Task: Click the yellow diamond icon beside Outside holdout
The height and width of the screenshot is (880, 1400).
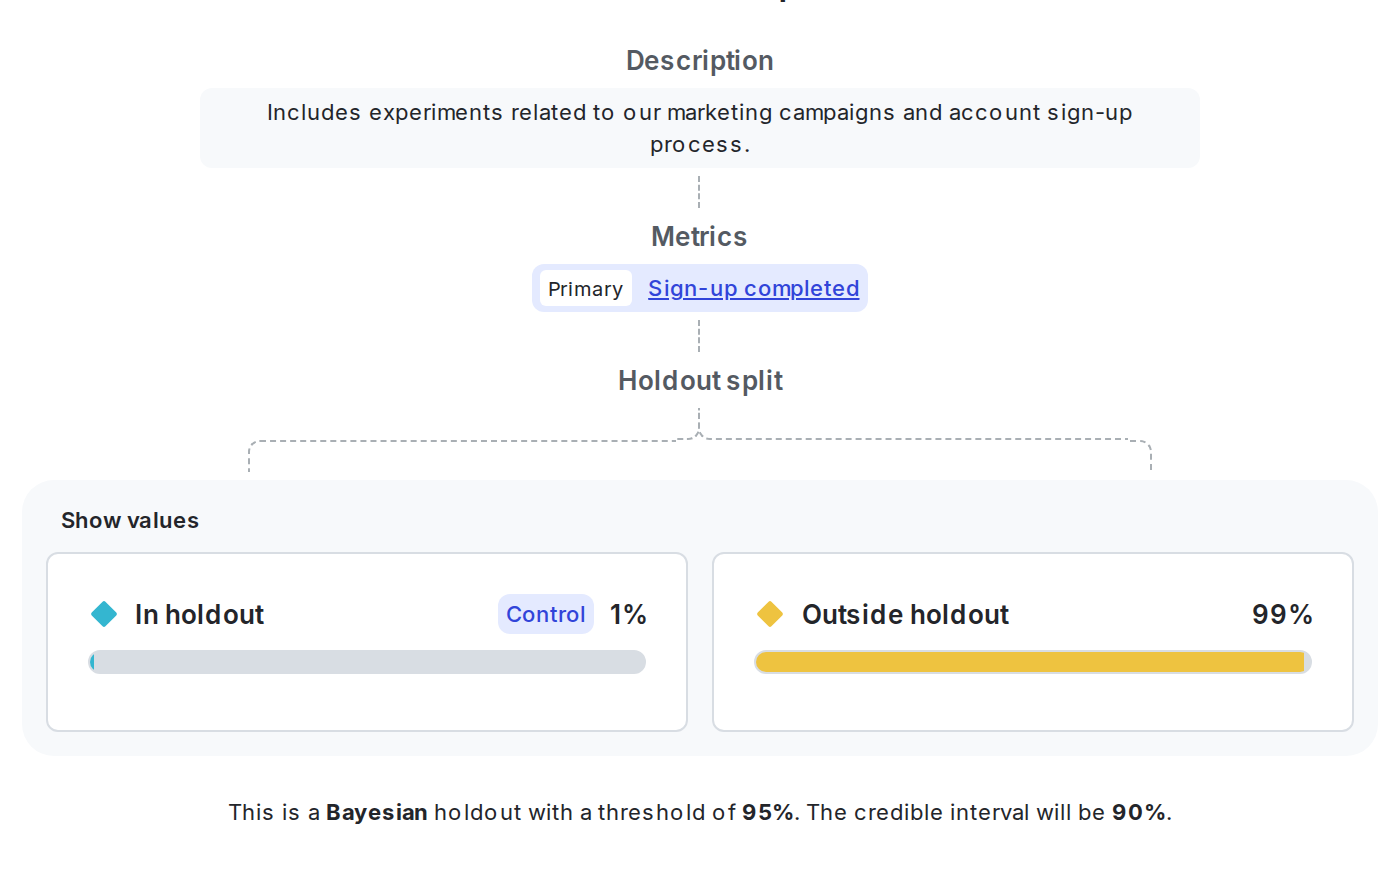Action: point(769,614)
